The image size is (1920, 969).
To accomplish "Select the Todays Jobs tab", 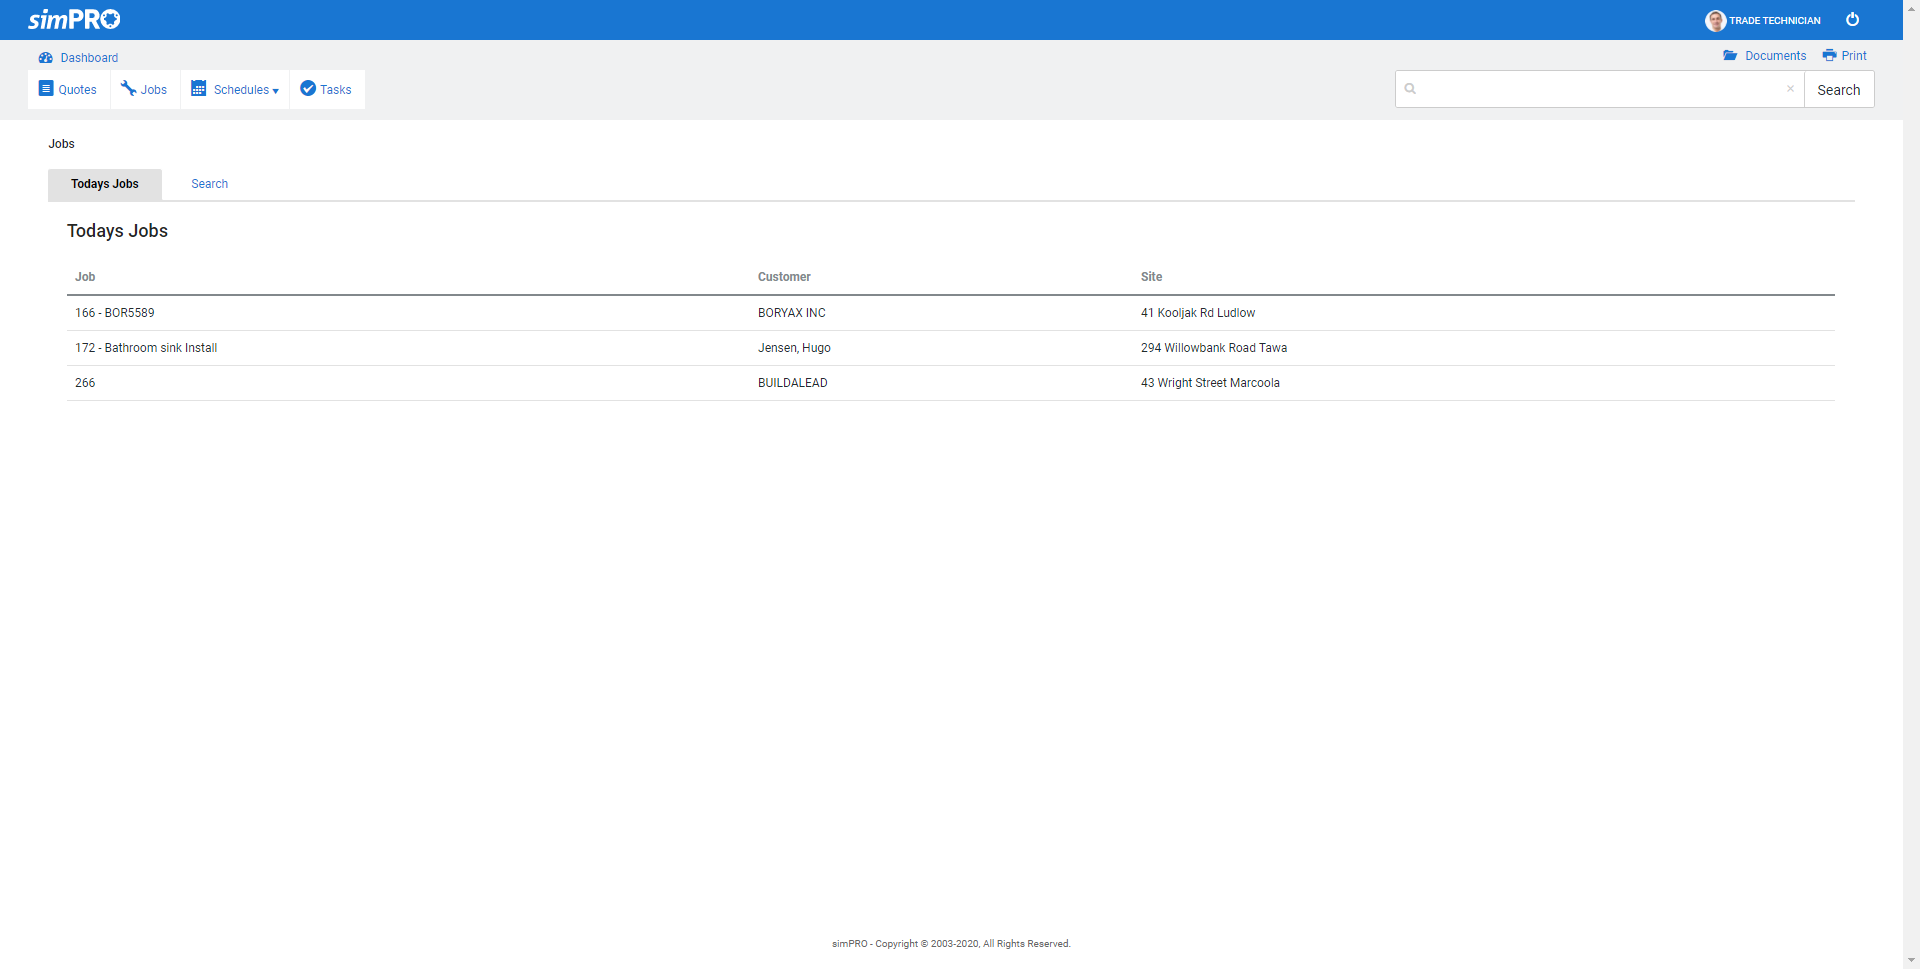I will click(x=105, y=184).
